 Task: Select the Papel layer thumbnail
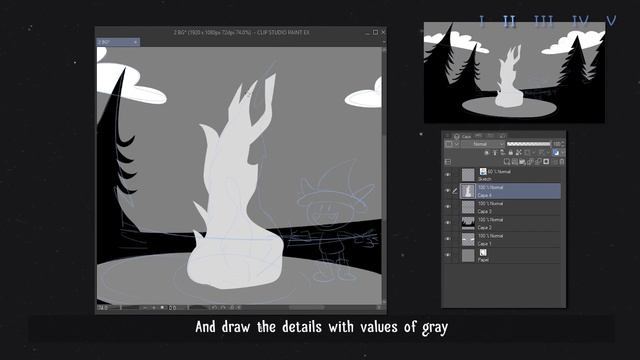[468, 256]
